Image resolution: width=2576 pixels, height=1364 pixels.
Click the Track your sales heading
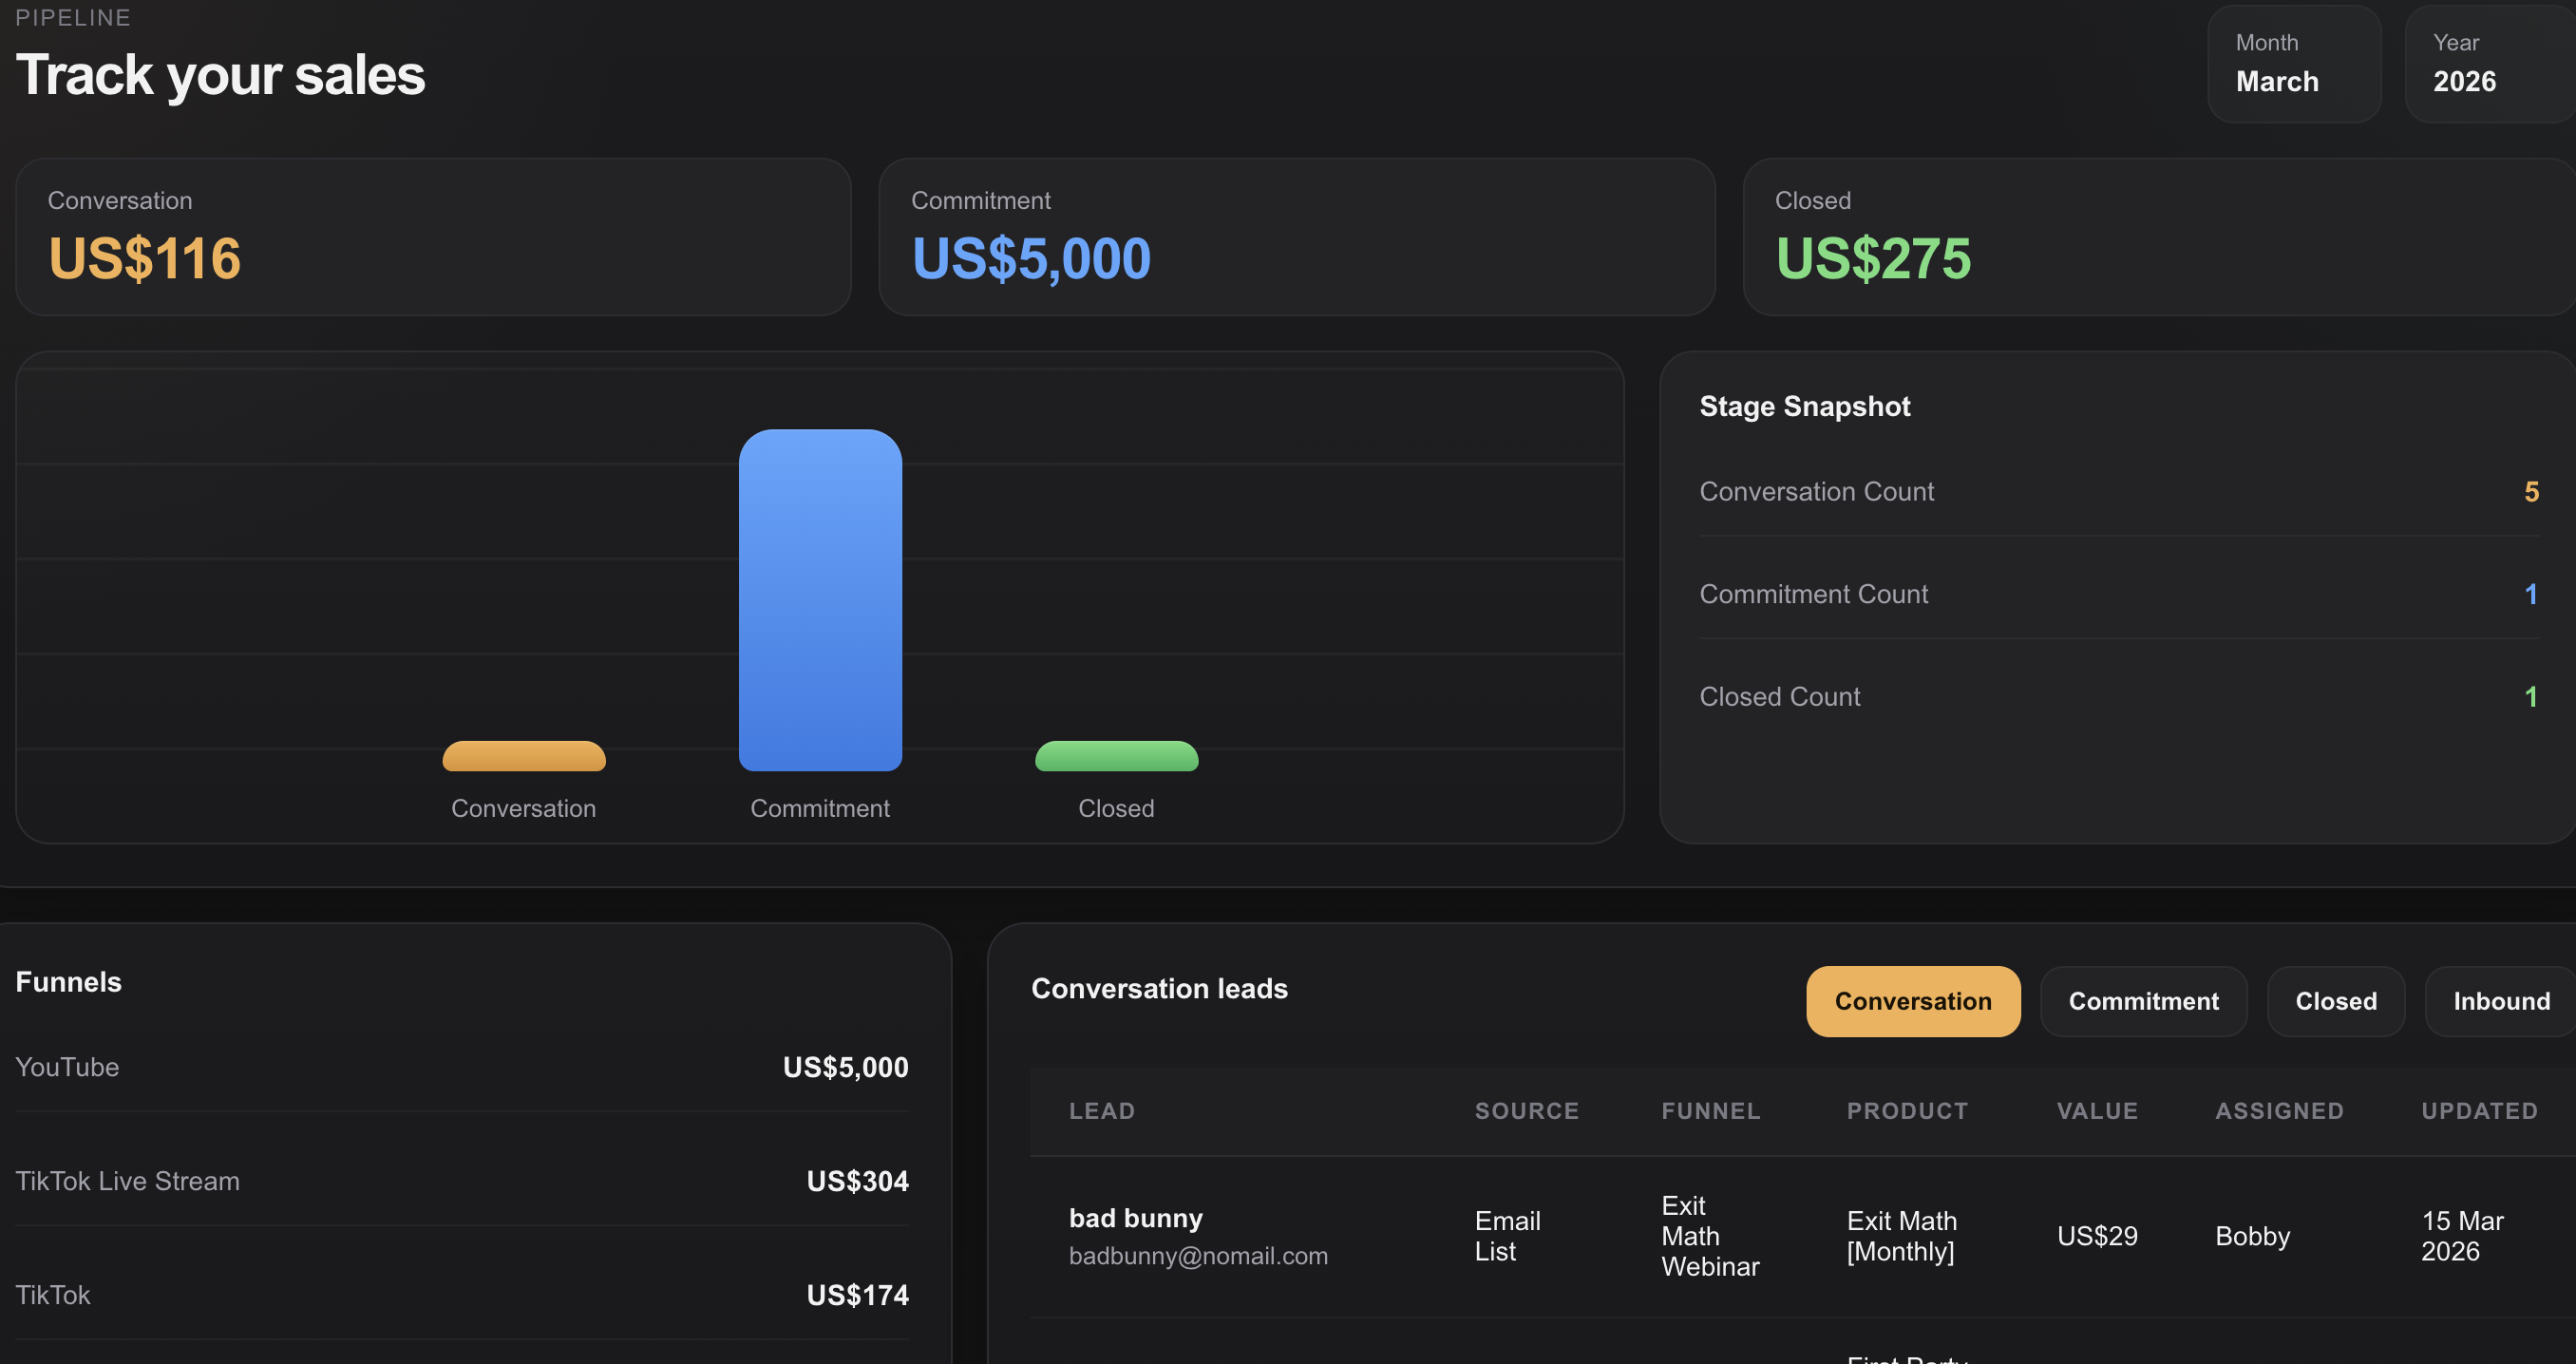pos(220,74)
